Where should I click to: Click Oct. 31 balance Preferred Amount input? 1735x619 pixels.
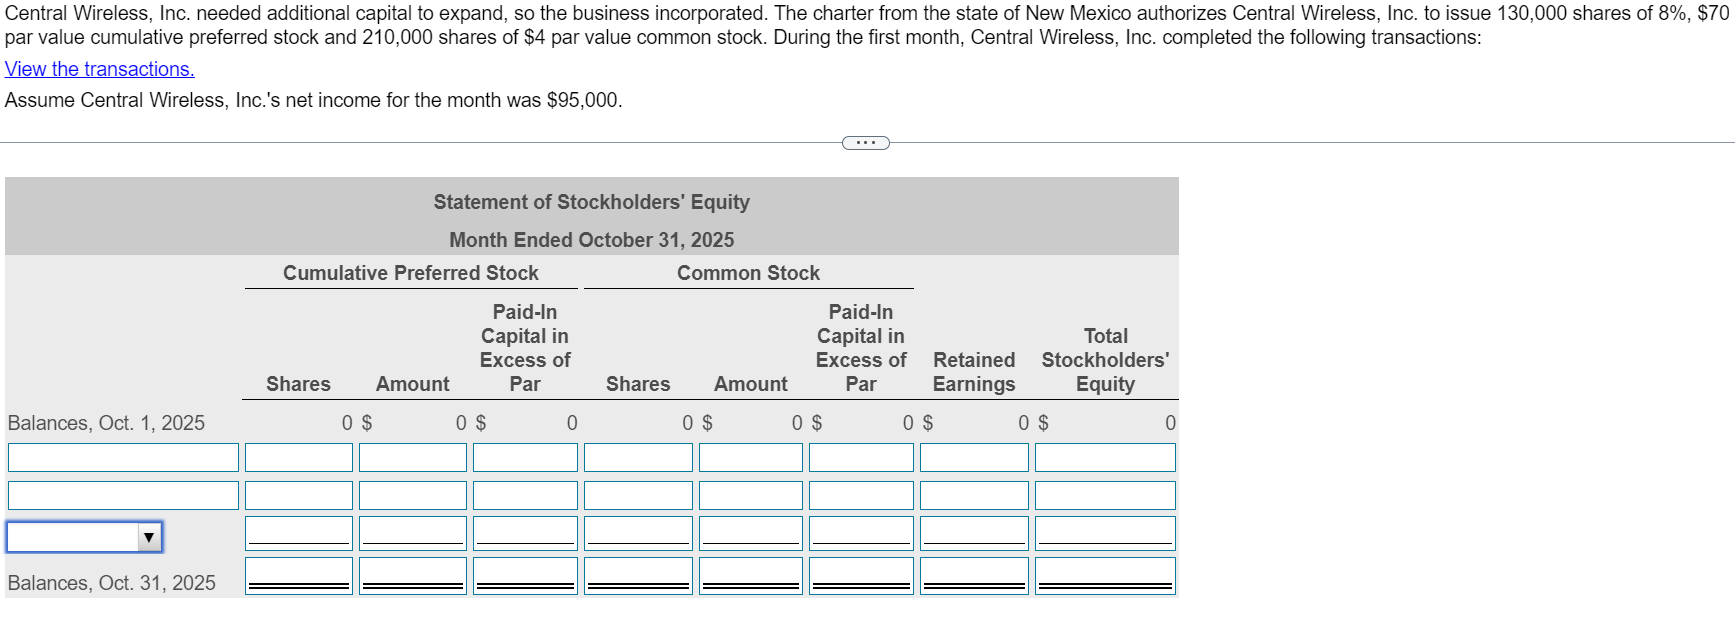point(413,576)
